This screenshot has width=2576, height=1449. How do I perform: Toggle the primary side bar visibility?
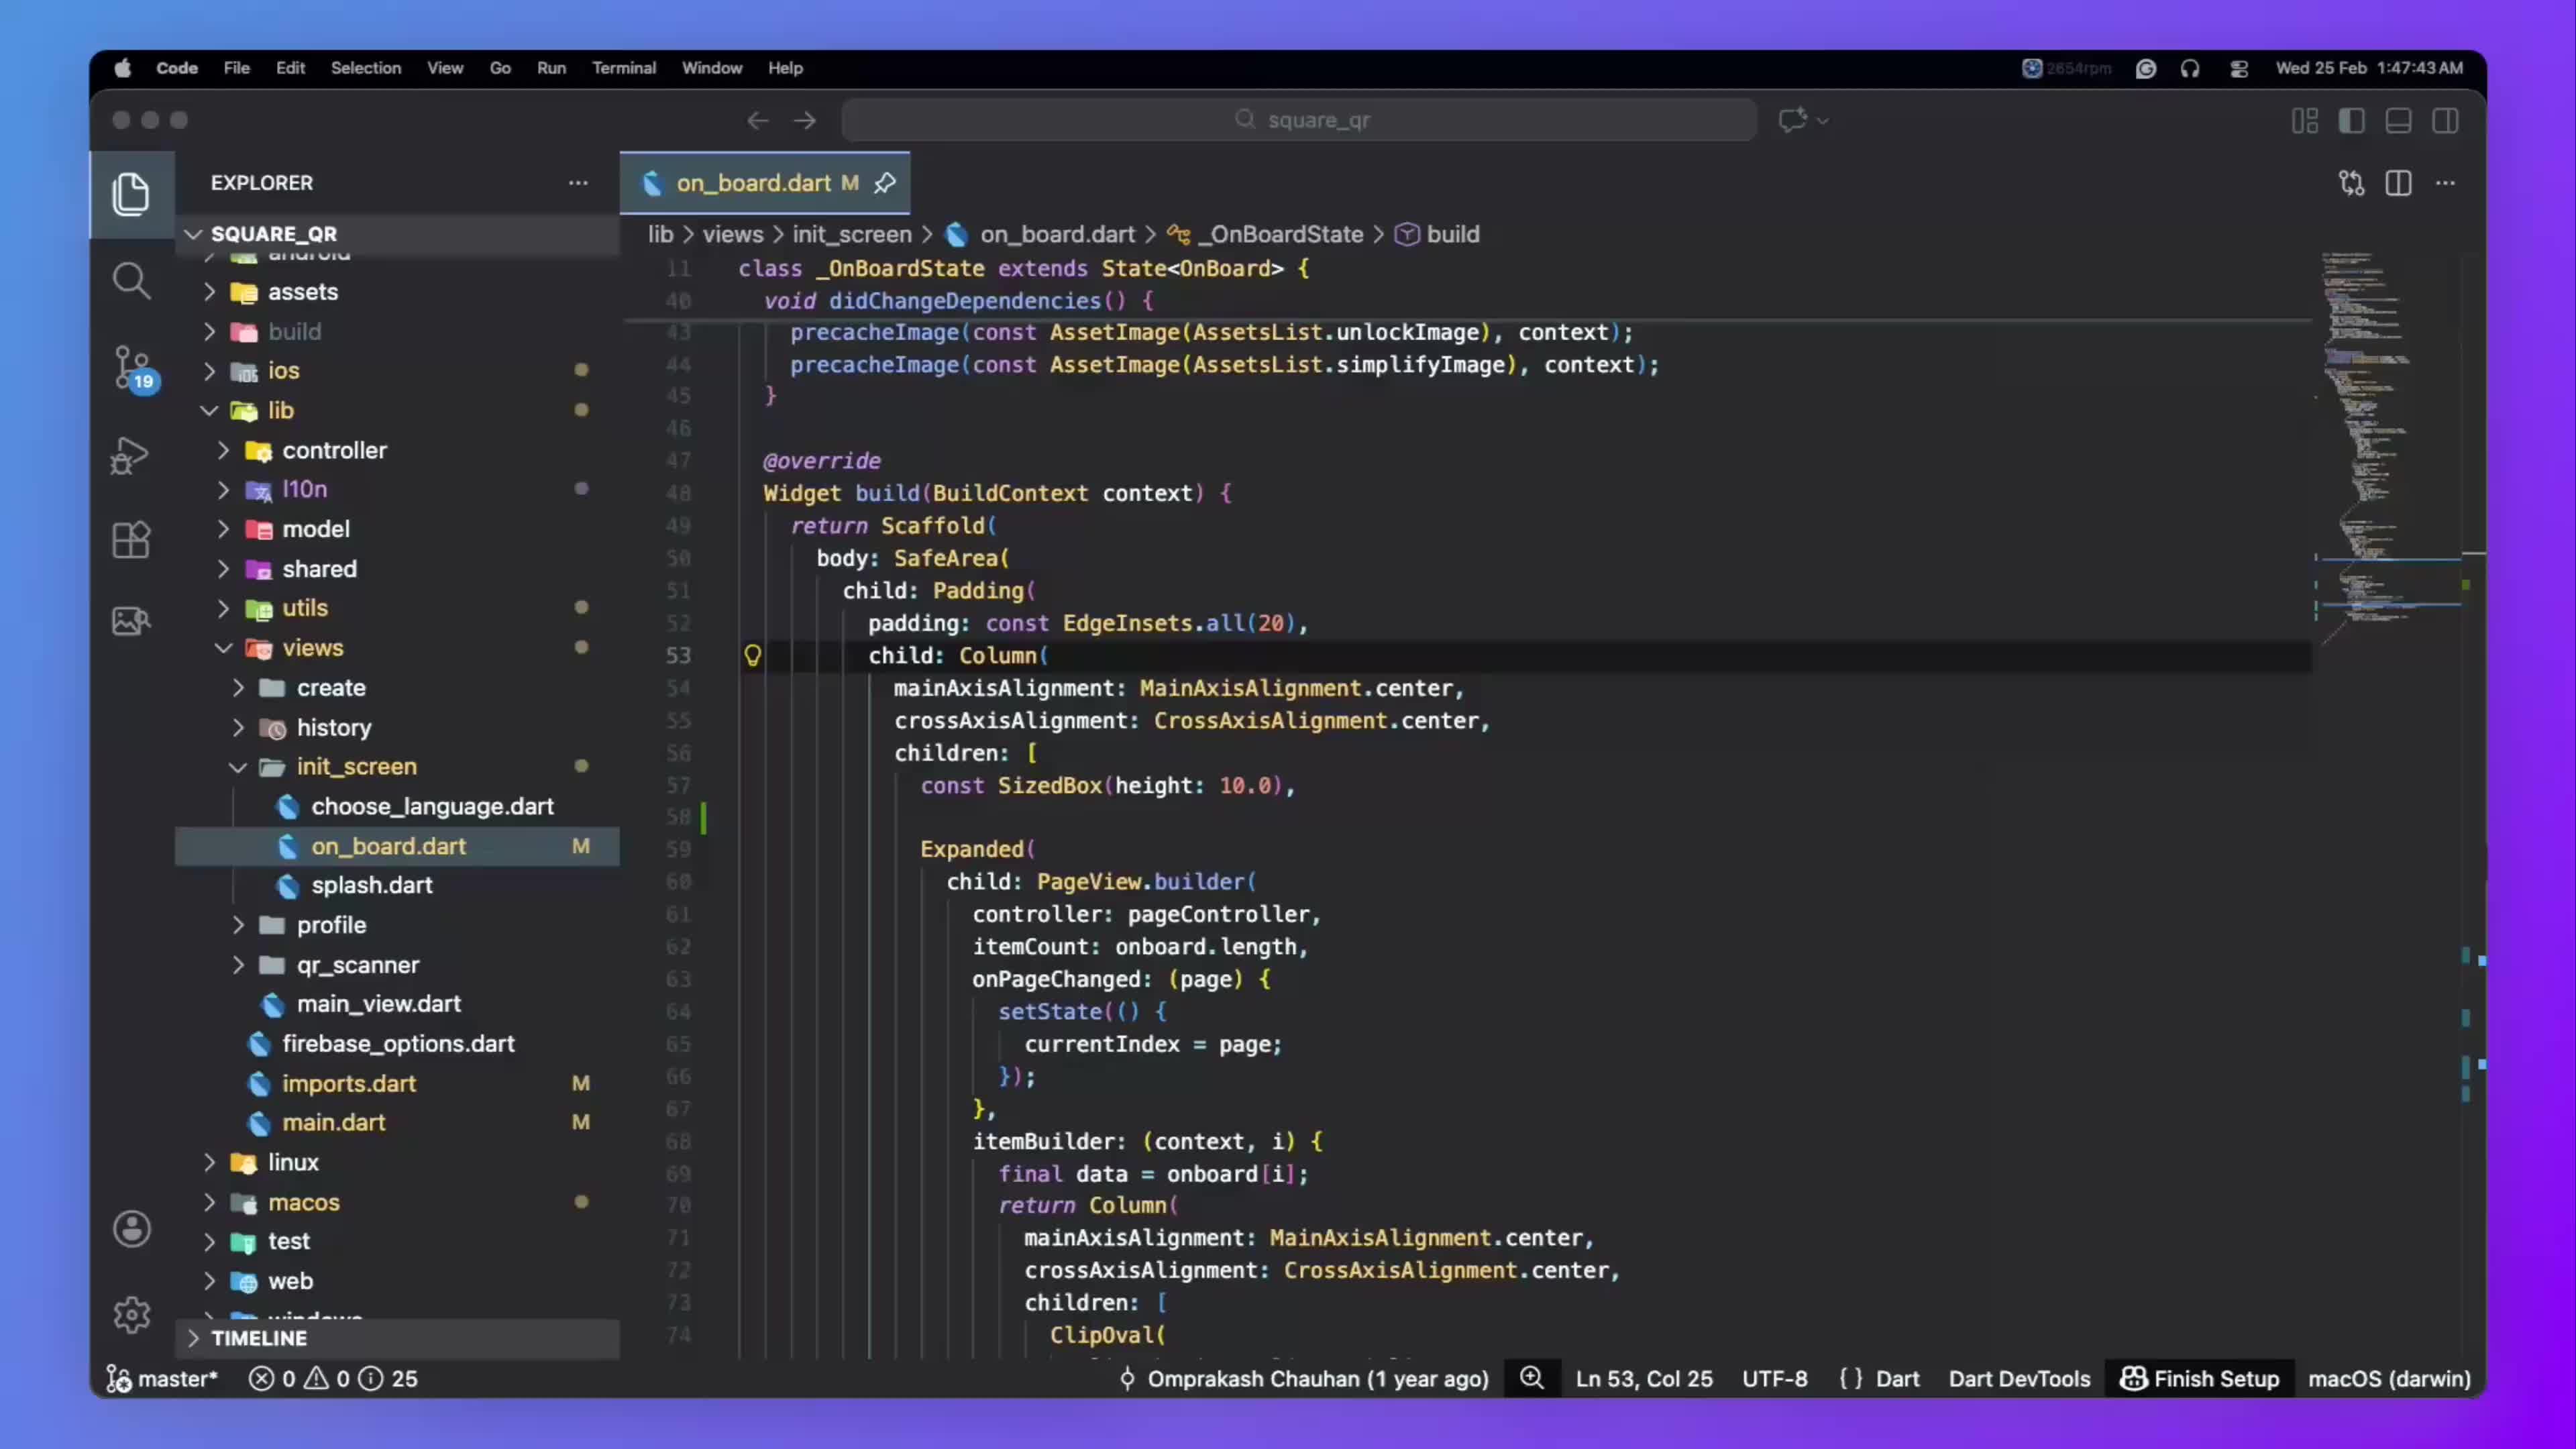pos(2352,120)
